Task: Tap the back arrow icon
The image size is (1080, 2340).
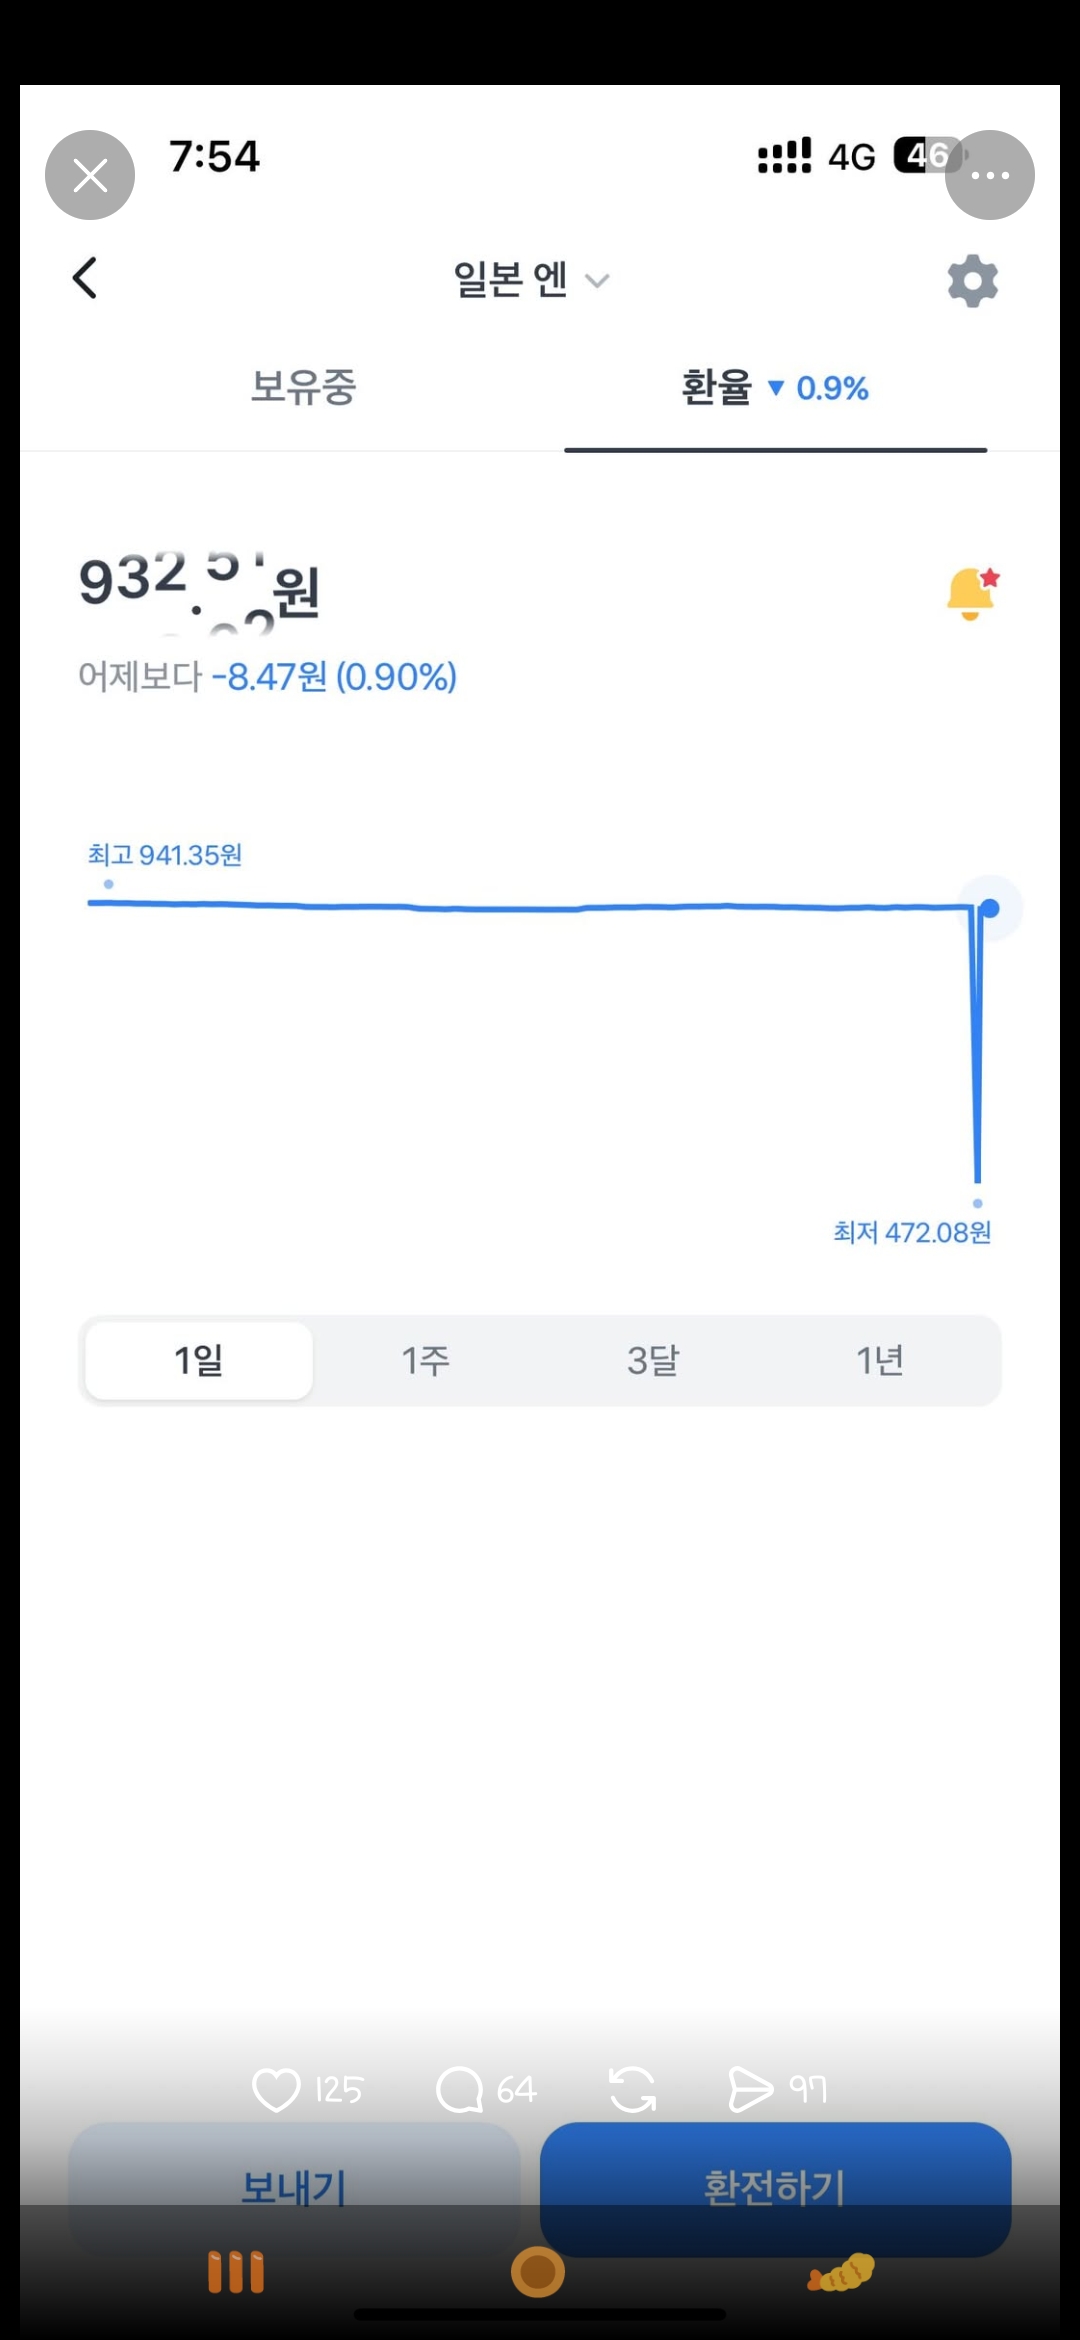Action: tap(86, 278)
